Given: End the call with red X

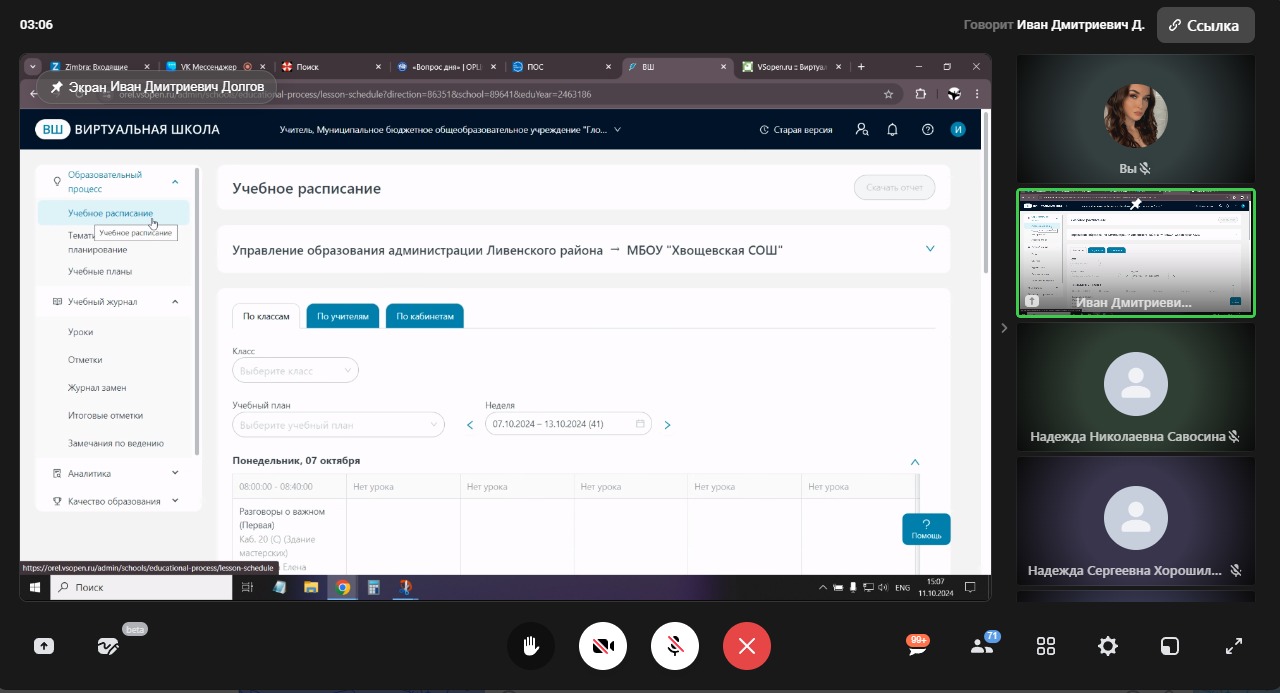Looking at the screenshot, I should (747, 646).
